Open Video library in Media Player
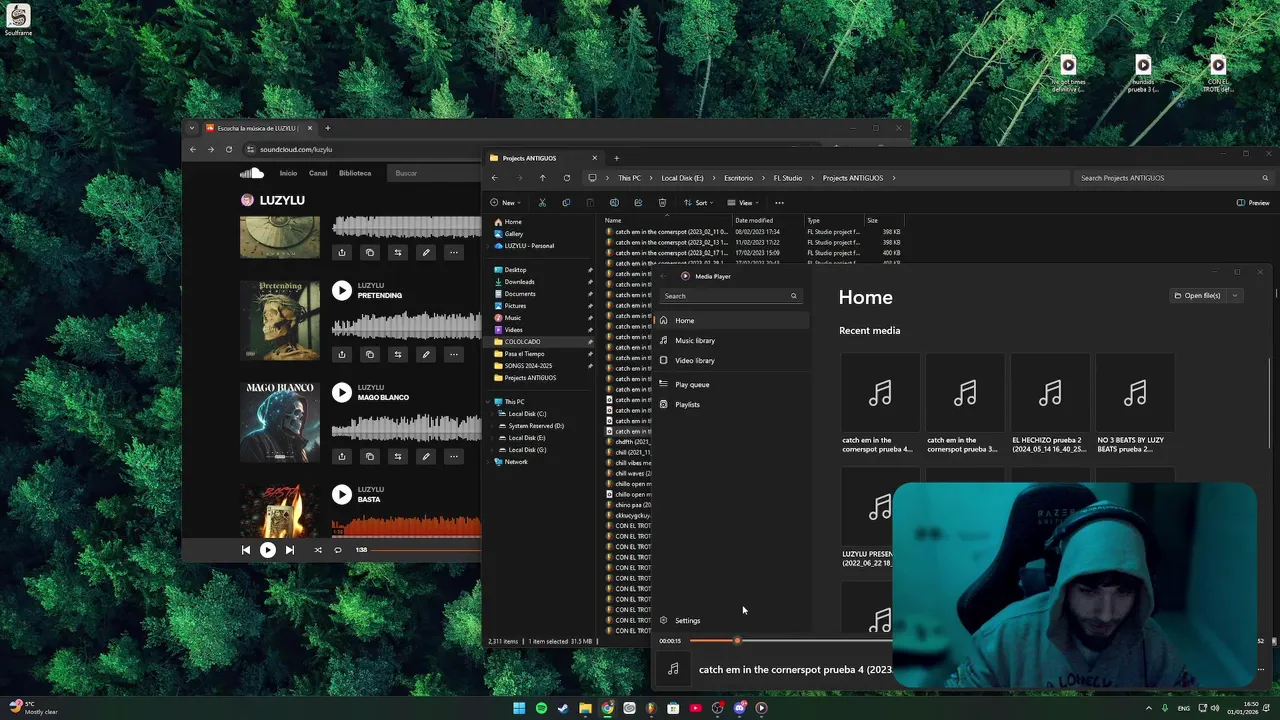Image resolution: width=1280 pixels, height=720 pixels. pos(730,361)
